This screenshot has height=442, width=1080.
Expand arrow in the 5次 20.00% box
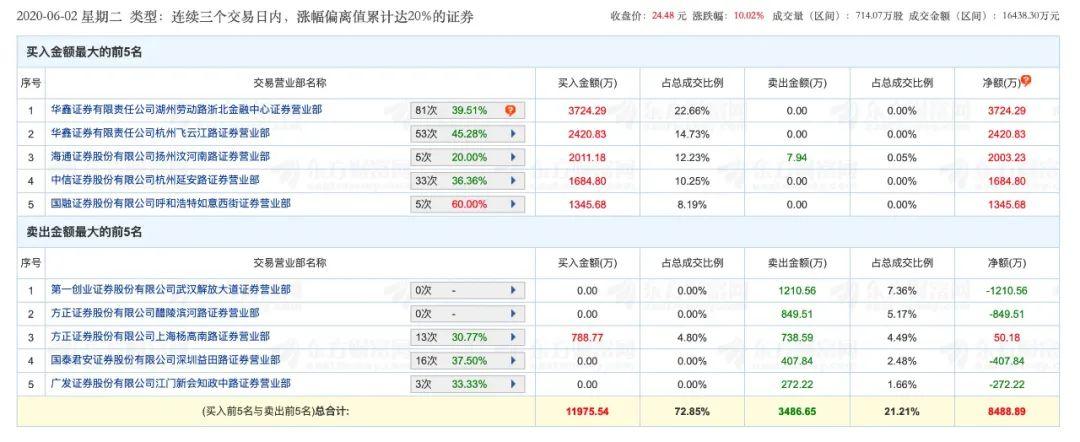[x=513, y=157]
